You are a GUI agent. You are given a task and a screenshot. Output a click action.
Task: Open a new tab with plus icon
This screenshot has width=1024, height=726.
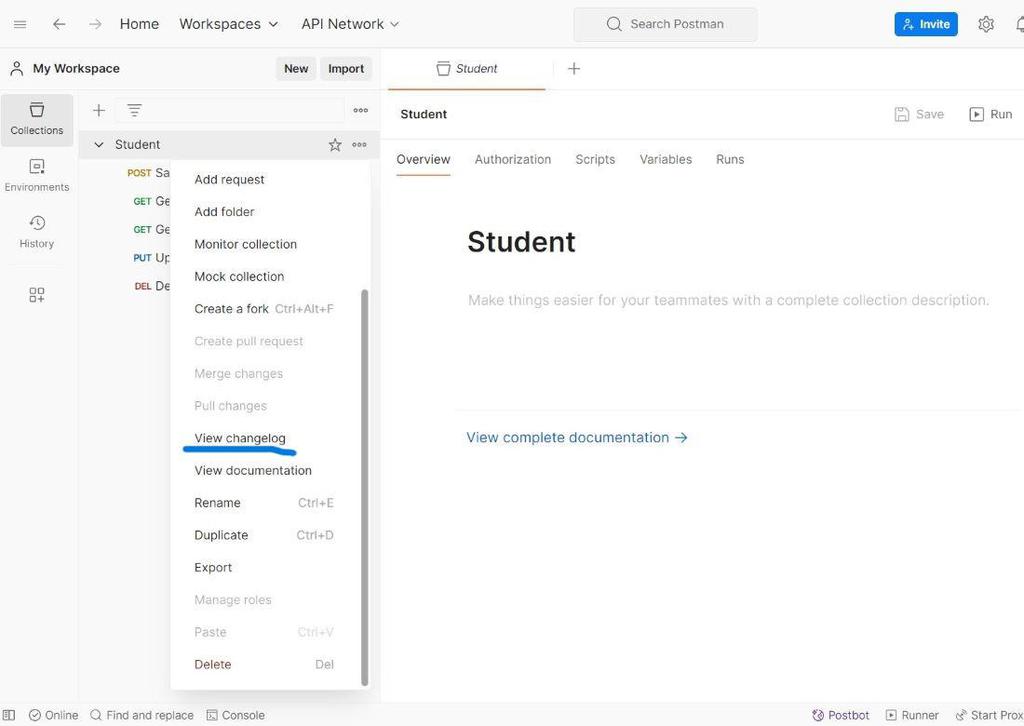click(574, 69)
